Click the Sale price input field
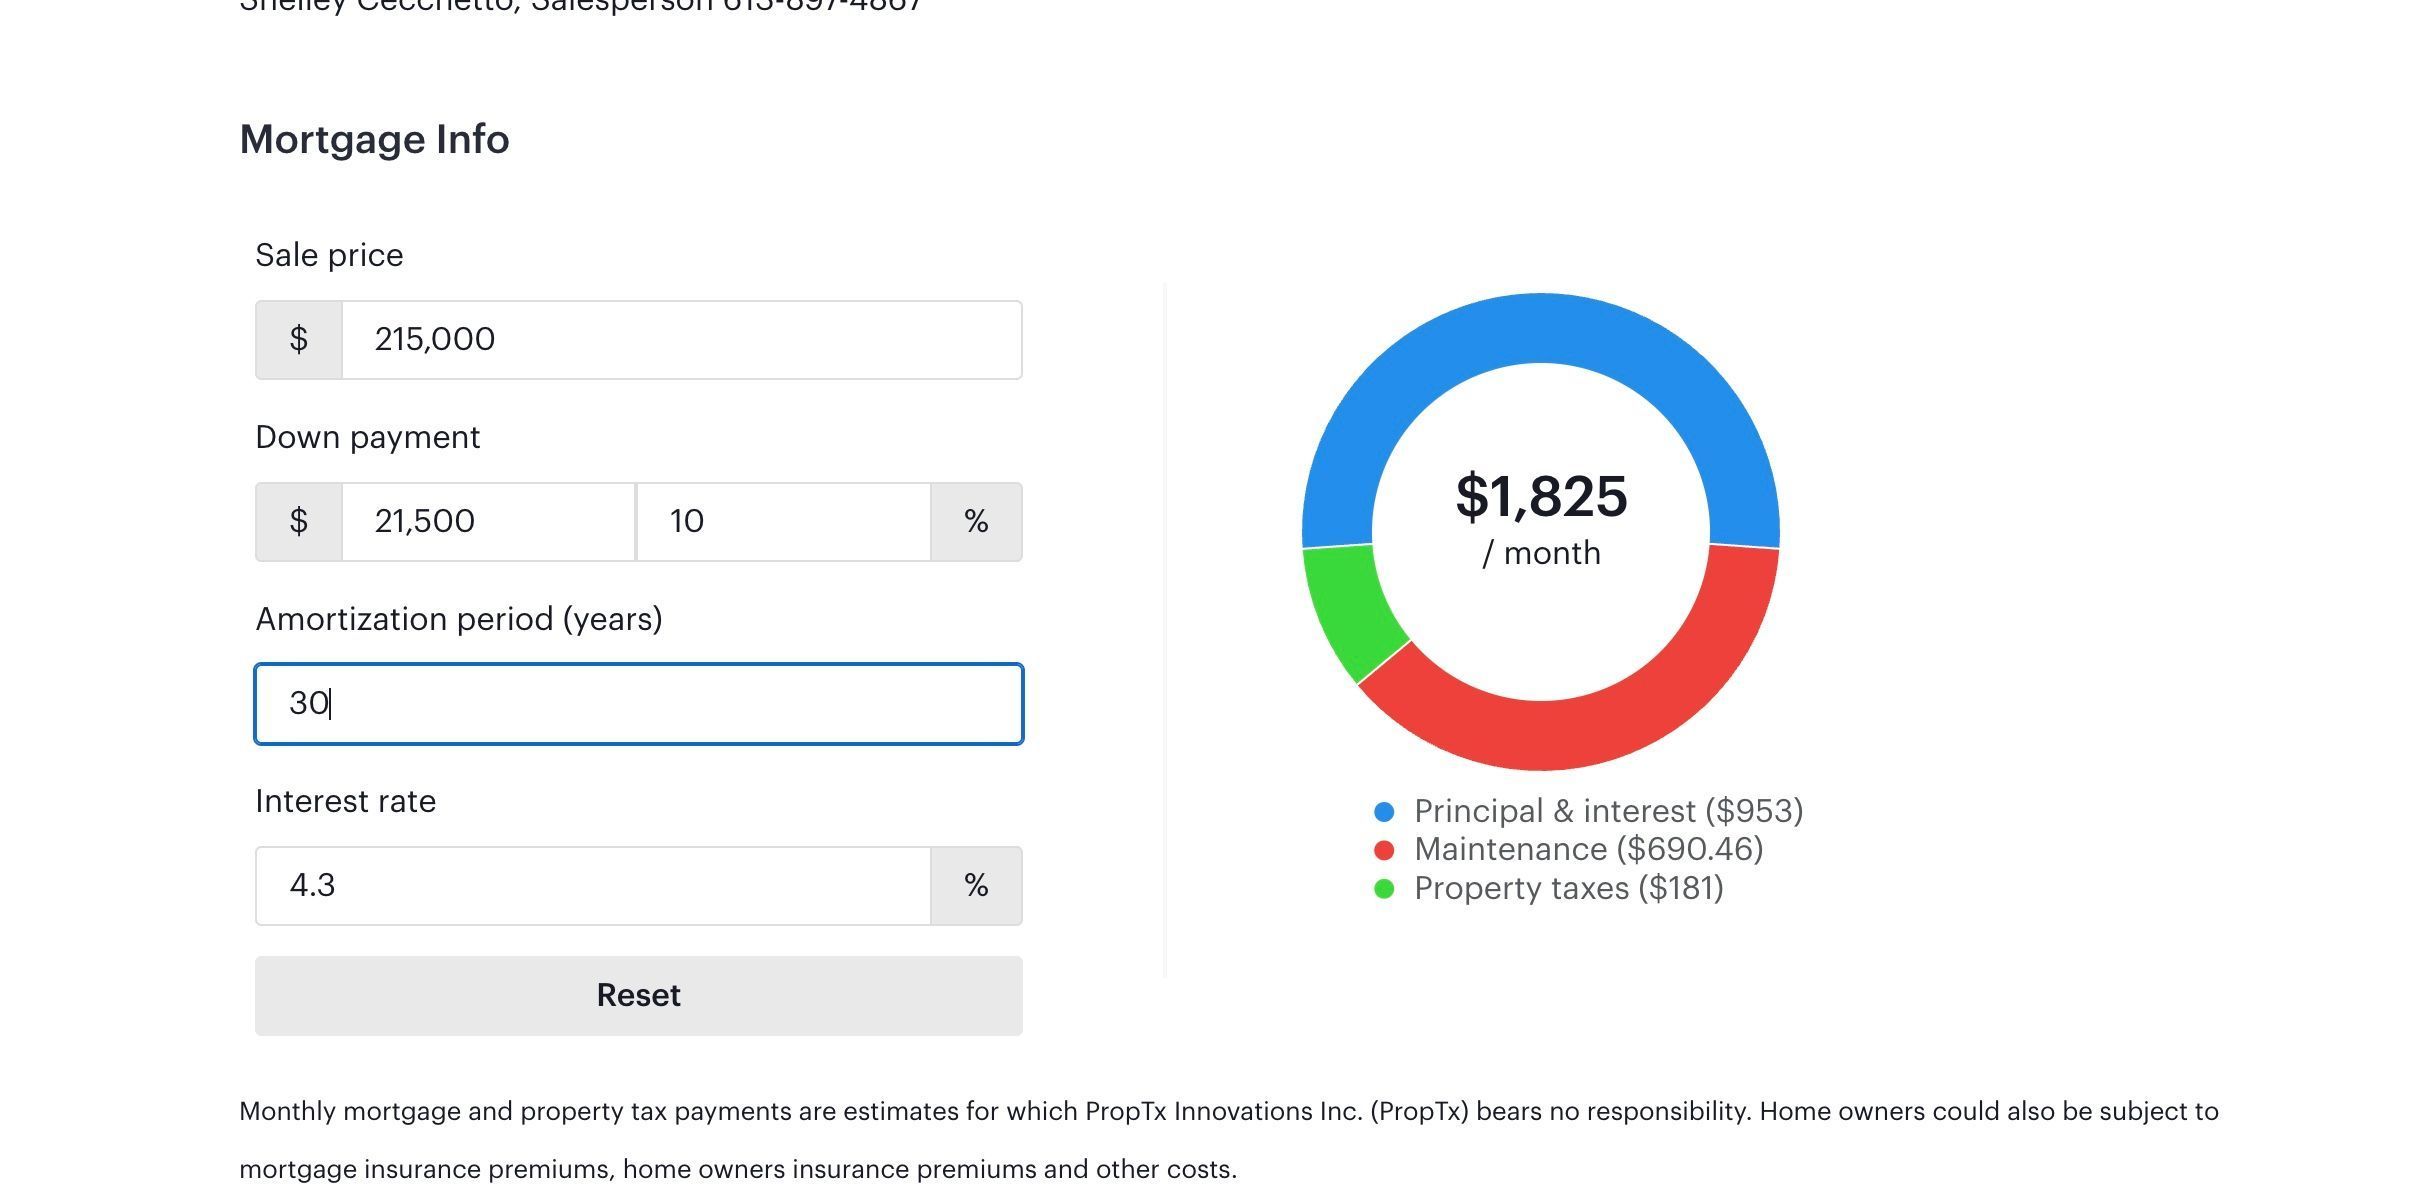The height and width of the screenshot is (1202, 2414). 681,340
